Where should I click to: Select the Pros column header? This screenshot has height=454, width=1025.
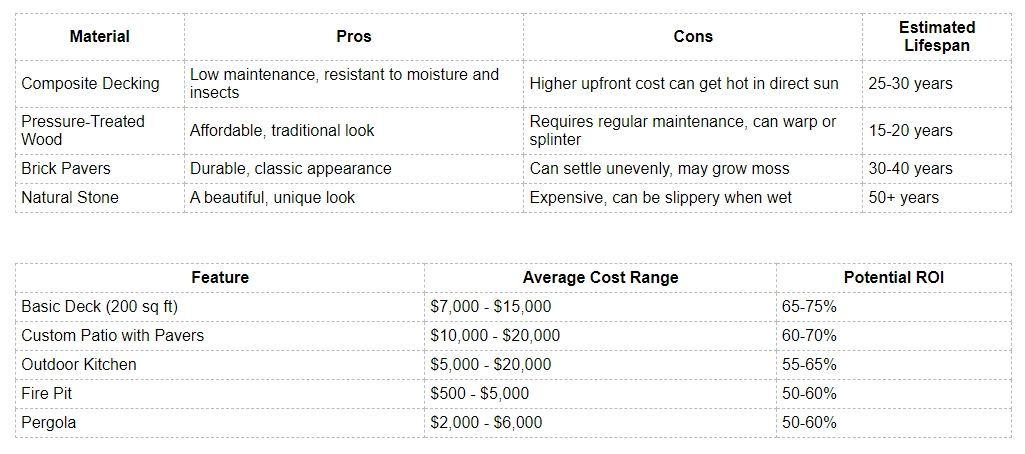coord(354,37)
